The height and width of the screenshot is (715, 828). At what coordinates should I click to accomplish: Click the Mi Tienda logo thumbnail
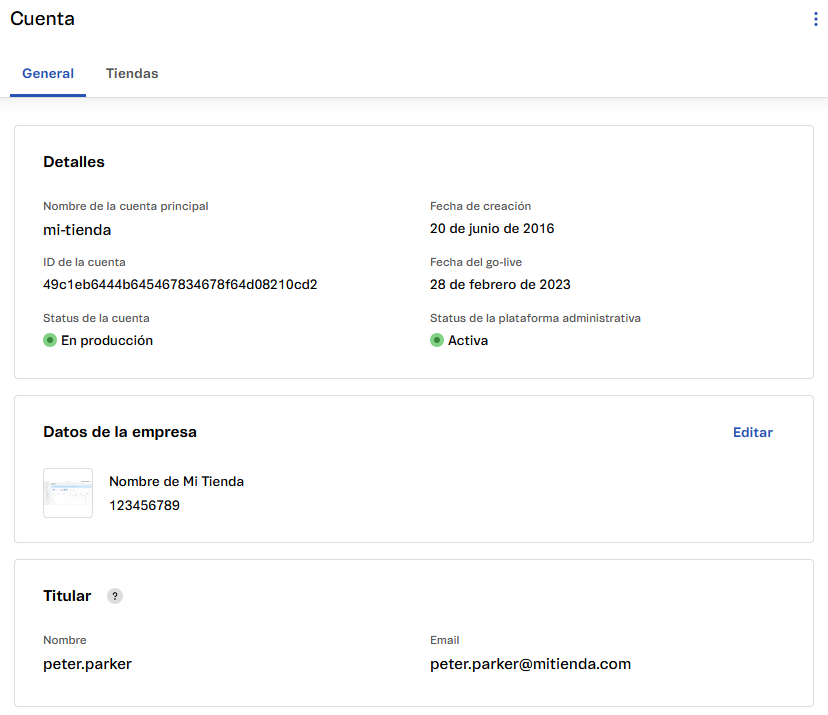[x=67, y=492]
